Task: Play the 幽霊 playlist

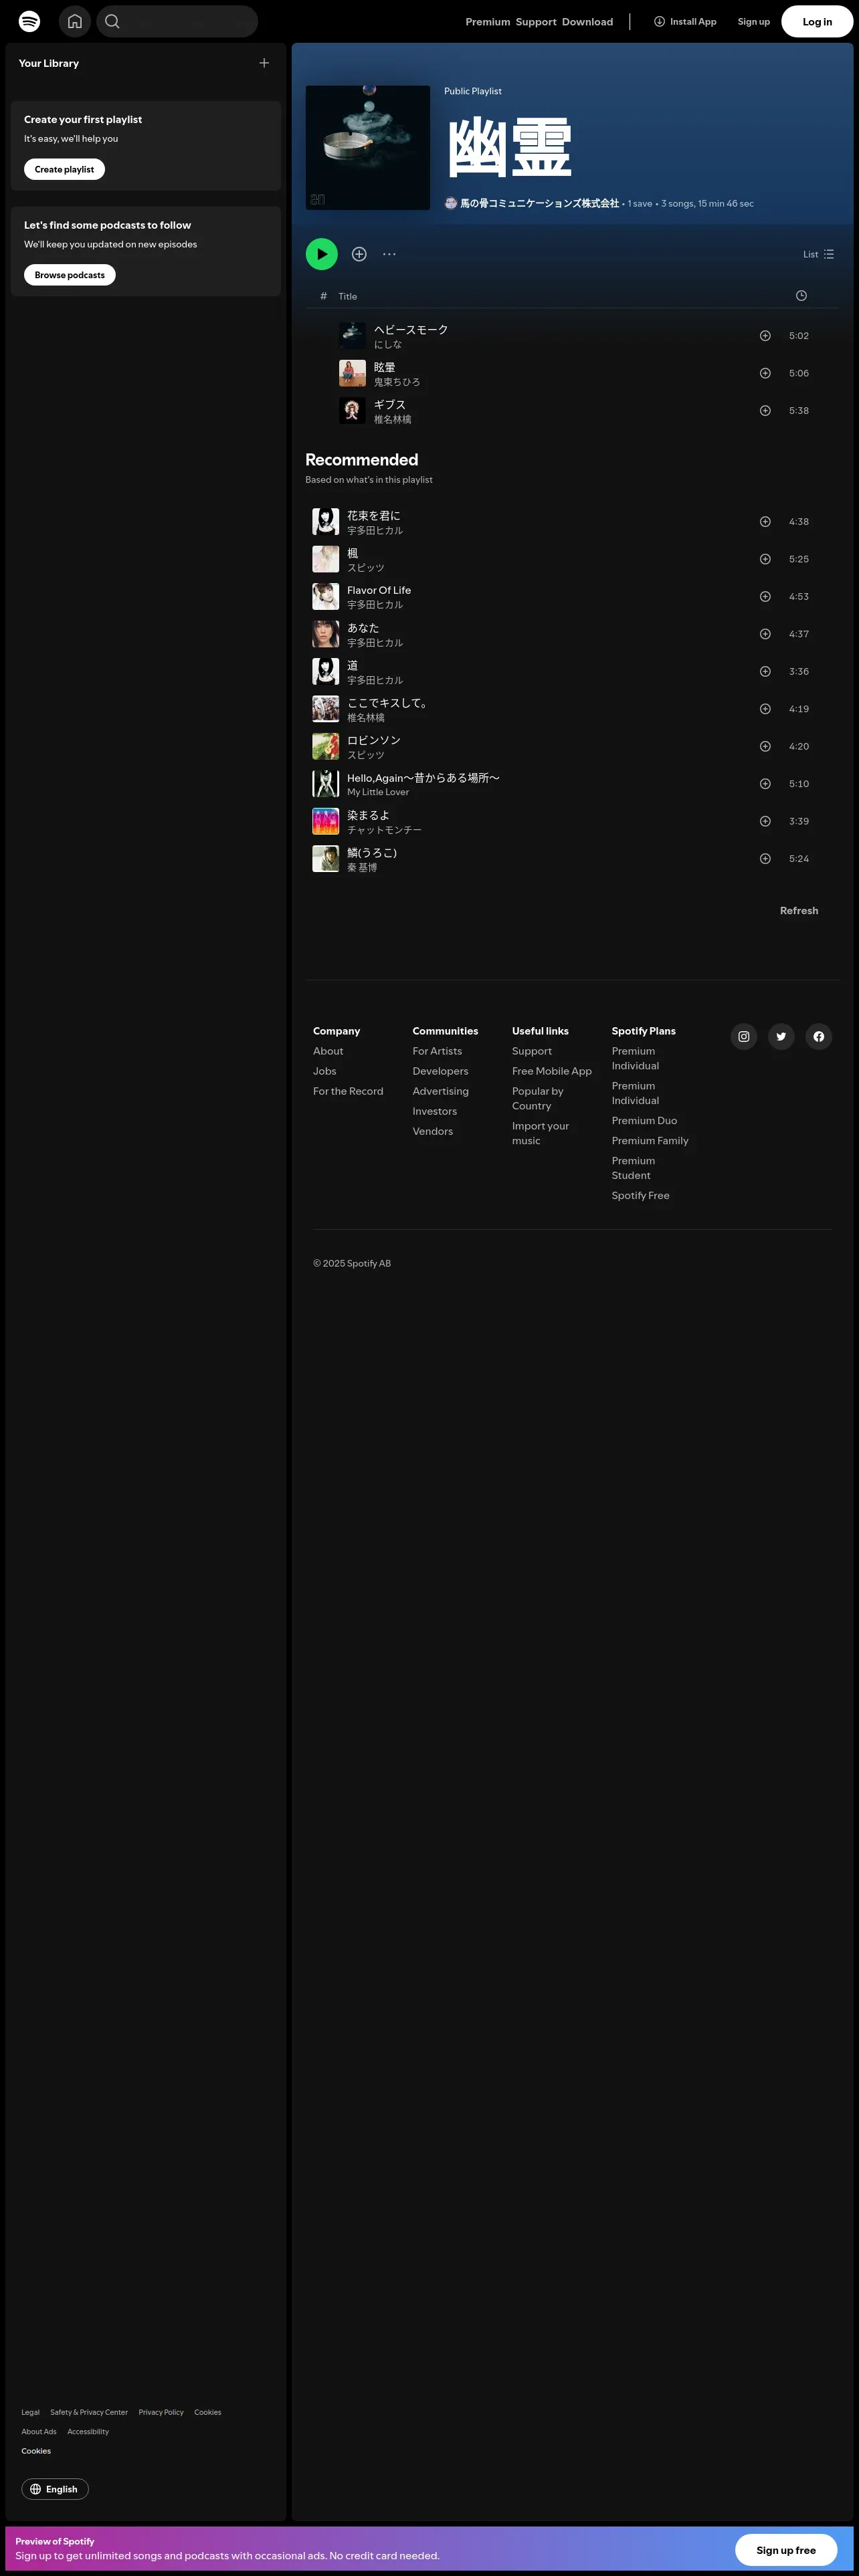Action: pos(322,254)
